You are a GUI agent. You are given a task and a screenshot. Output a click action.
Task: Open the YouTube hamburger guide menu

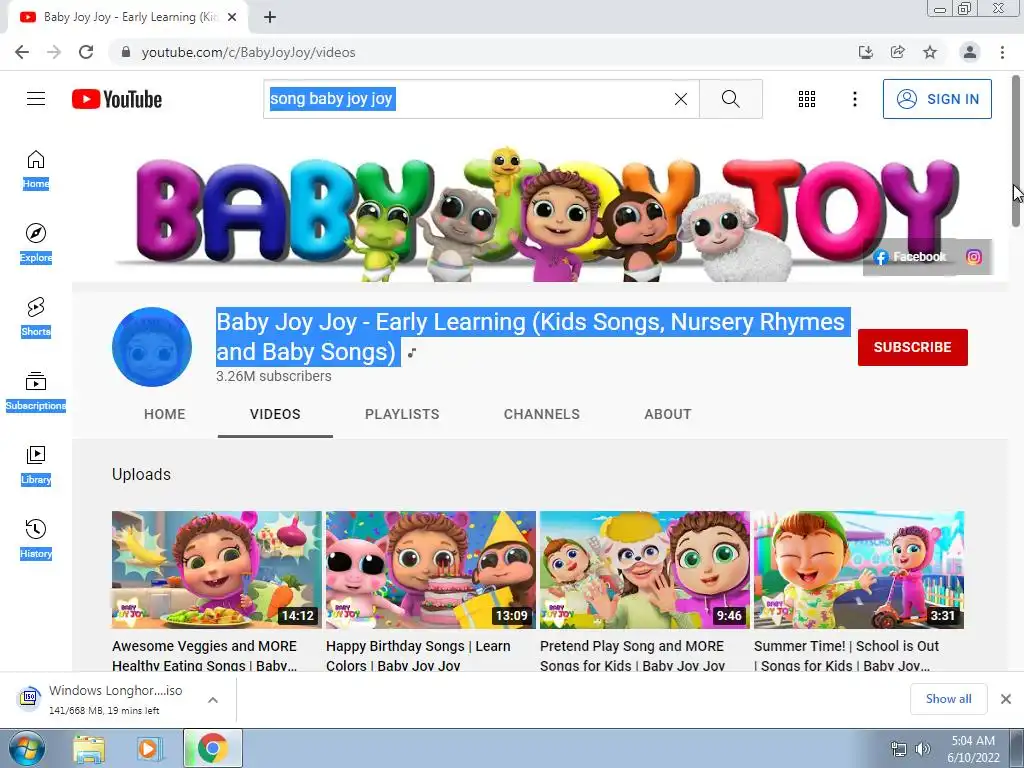pyautogui.click(x=36, y=99)
